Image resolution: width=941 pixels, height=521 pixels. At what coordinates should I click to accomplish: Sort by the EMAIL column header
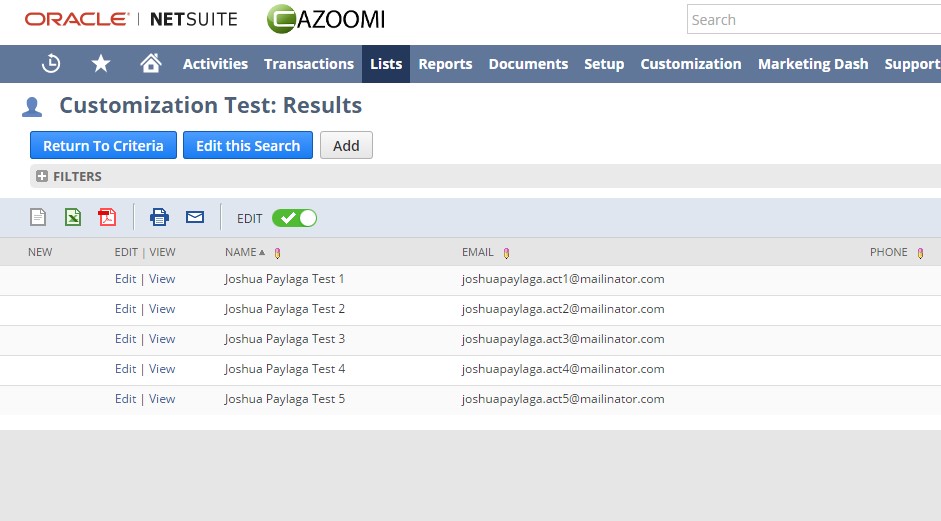pos(478,252)
